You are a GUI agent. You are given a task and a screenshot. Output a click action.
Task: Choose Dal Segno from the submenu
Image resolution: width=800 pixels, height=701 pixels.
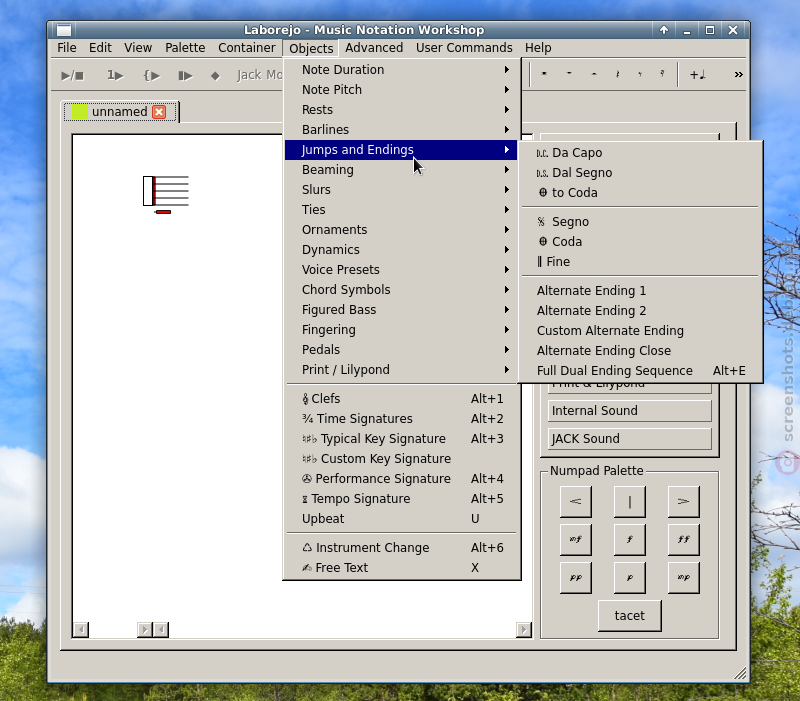point(640,172)
